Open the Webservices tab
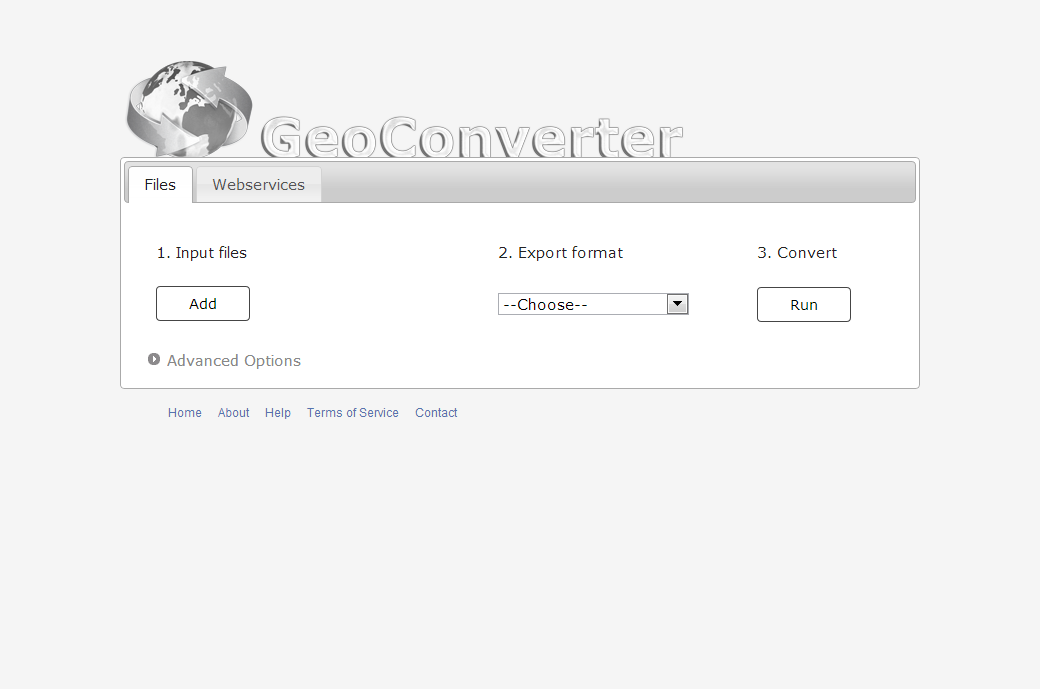This screenshot has width=1040, height=689. (x=258, y=185)
